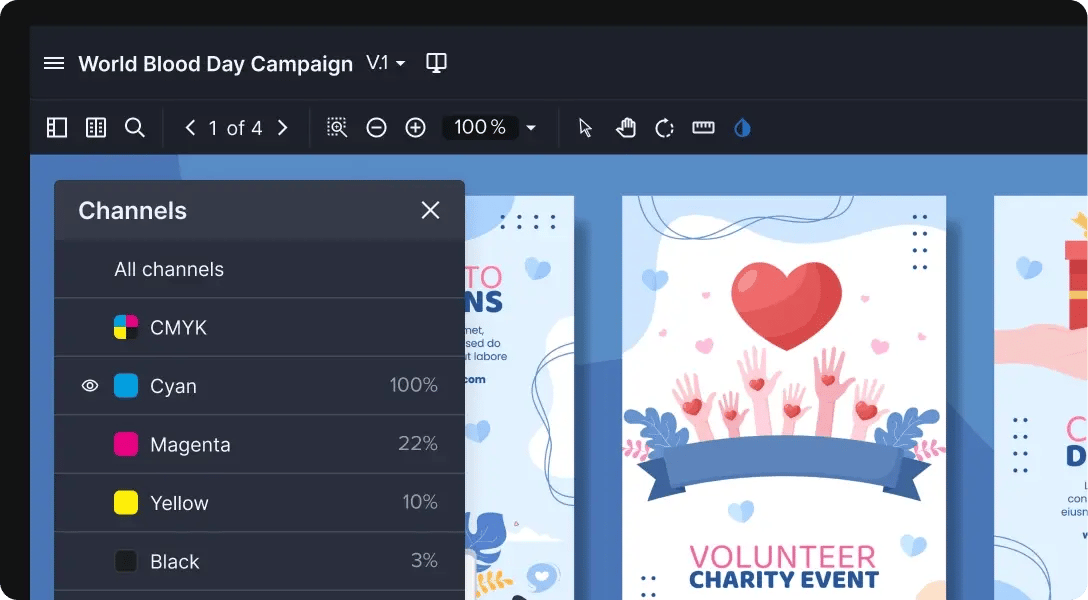Viewport: 1088px width, 600px height.
Task: Toggle the ink coverage droplet icon
Action: [742, 127]
